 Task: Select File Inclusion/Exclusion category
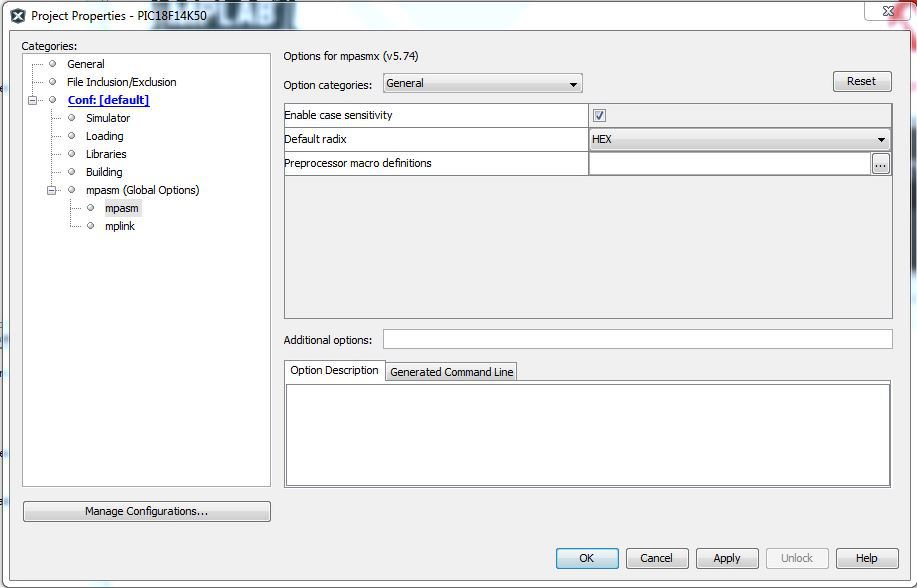[122, 82]
